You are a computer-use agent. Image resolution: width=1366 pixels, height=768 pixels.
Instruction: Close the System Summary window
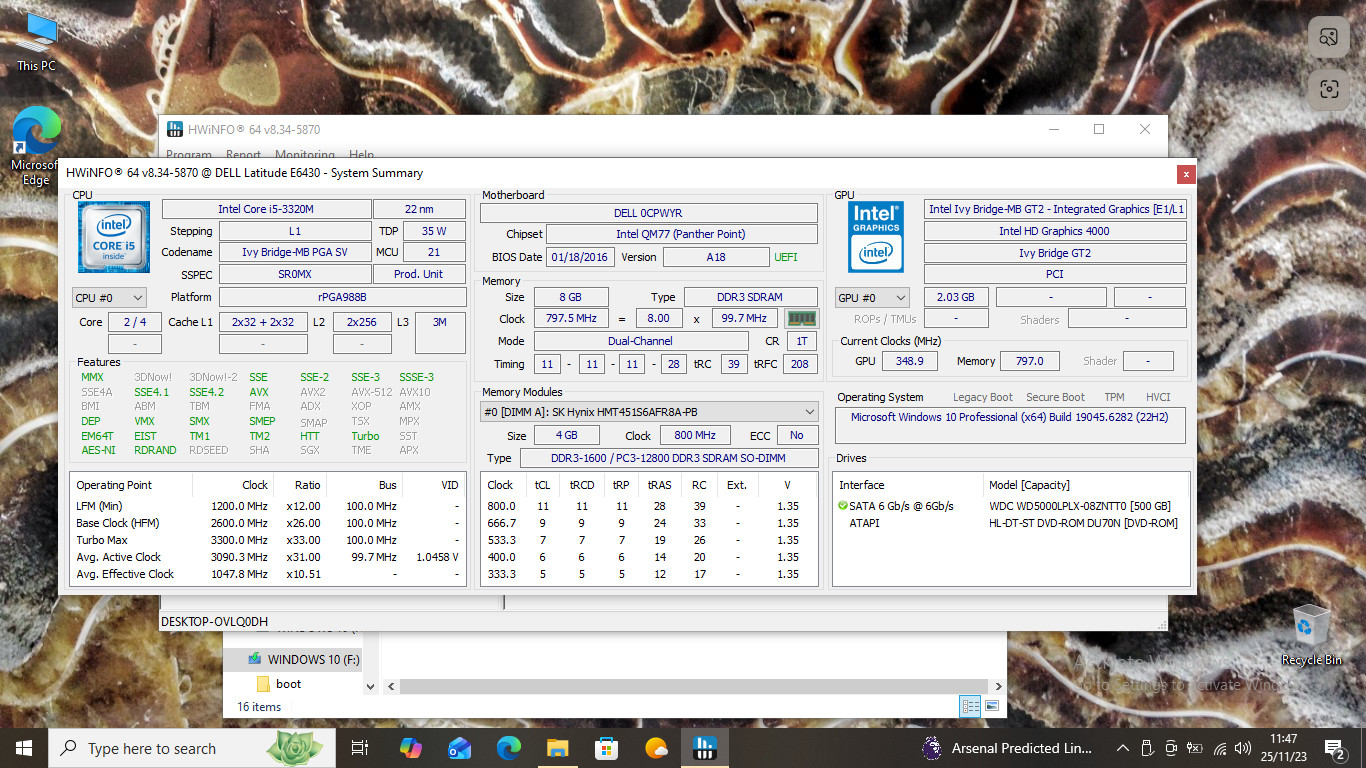1185,173
